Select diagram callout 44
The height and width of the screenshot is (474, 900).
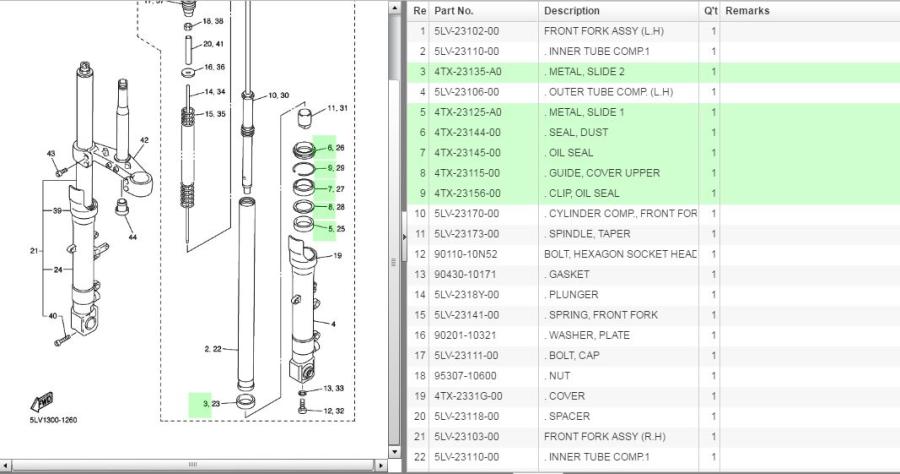point(133,237)
